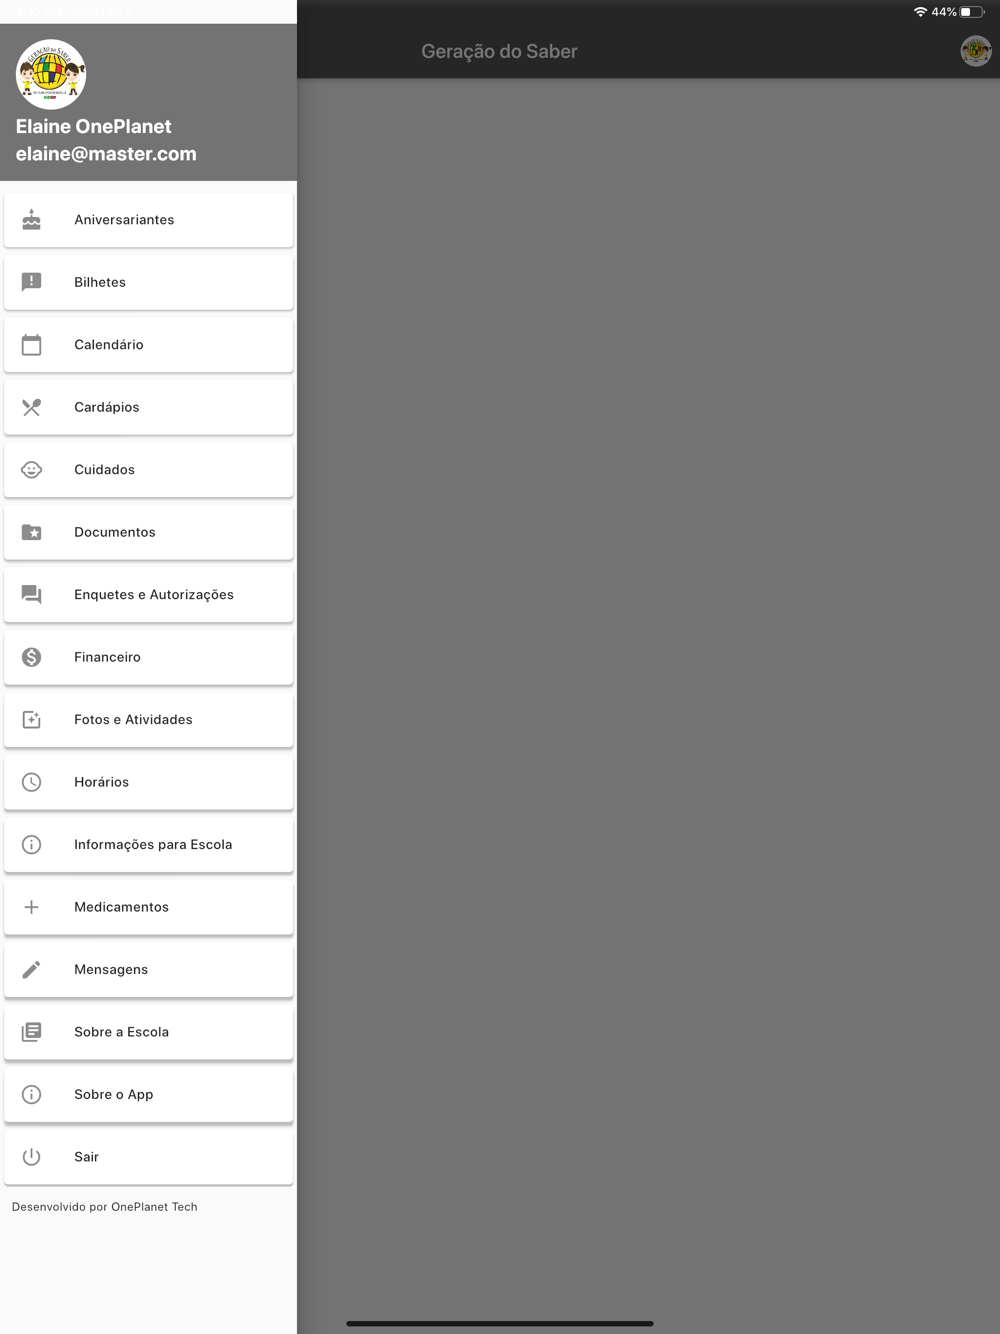Open Sobre a Escola menu item
The height and width of the screenshot is (1334, 1000).
click(x=149, y=1032)
